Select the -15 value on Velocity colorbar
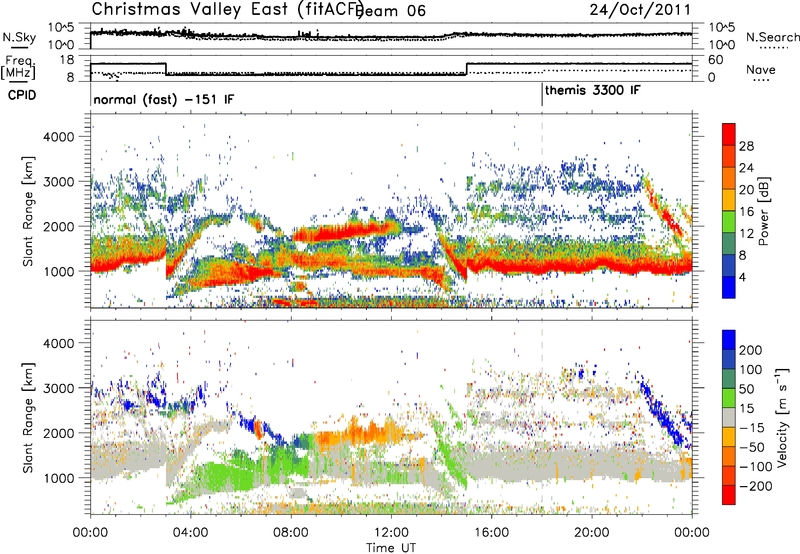 (752, 427)
